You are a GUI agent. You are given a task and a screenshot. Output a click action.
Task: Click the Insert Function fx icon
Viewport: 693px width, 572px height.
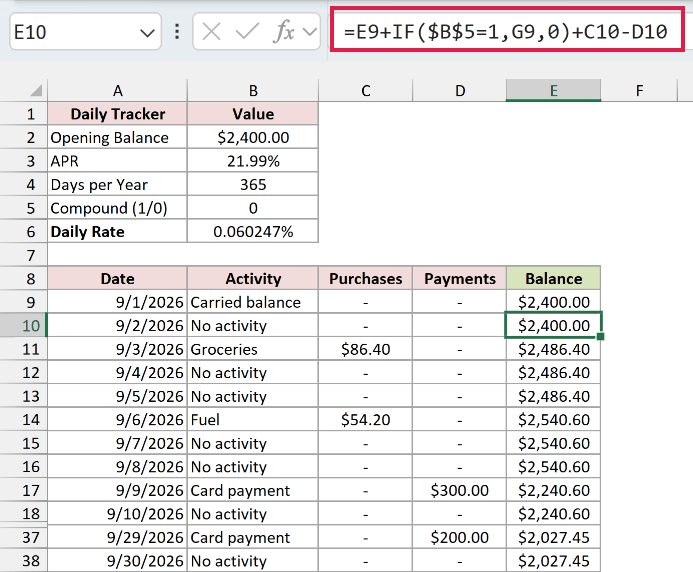click(x=284, y=32)
